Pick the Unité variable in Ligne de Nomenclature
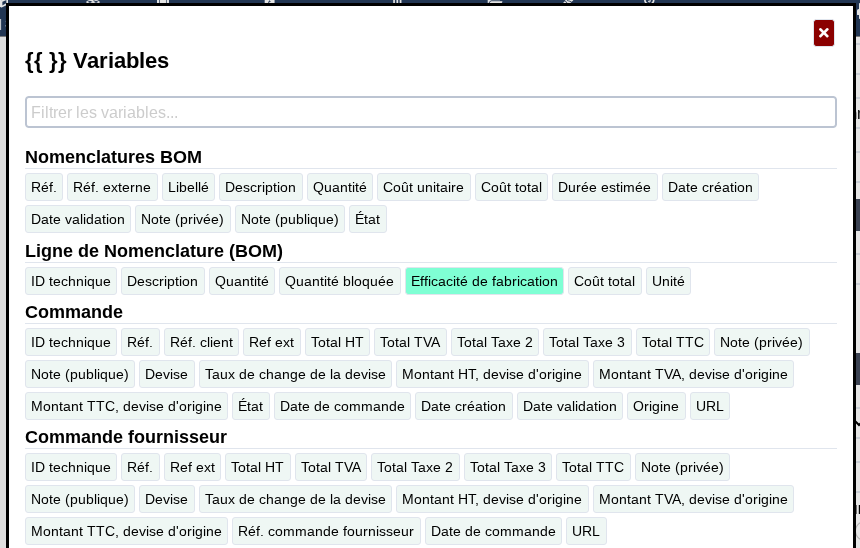Viewport: 860px width, 548px height. (x=668, y=281)
